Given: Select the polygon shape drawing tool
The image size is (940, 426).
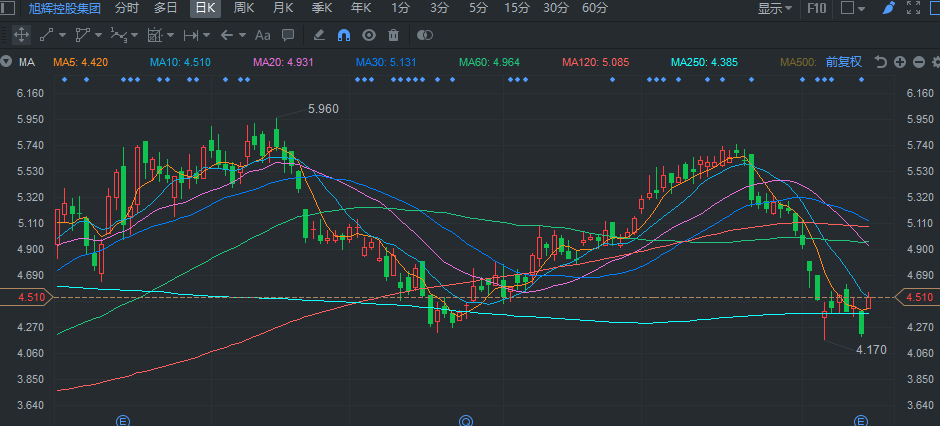Looking at the screenshot, I should (x=82, y=35).
